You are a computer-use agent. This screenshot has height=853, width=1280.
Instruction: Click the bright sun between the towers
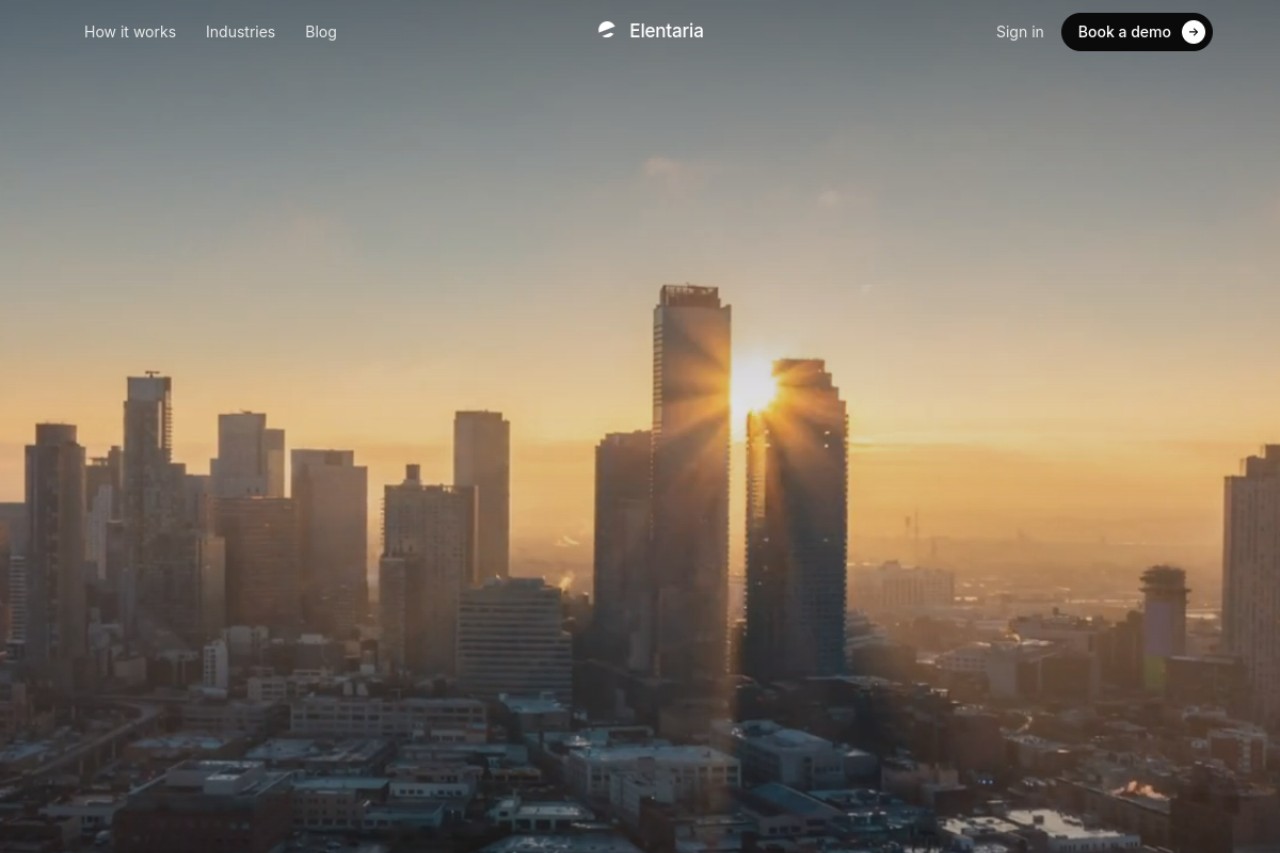pos(752,386)
